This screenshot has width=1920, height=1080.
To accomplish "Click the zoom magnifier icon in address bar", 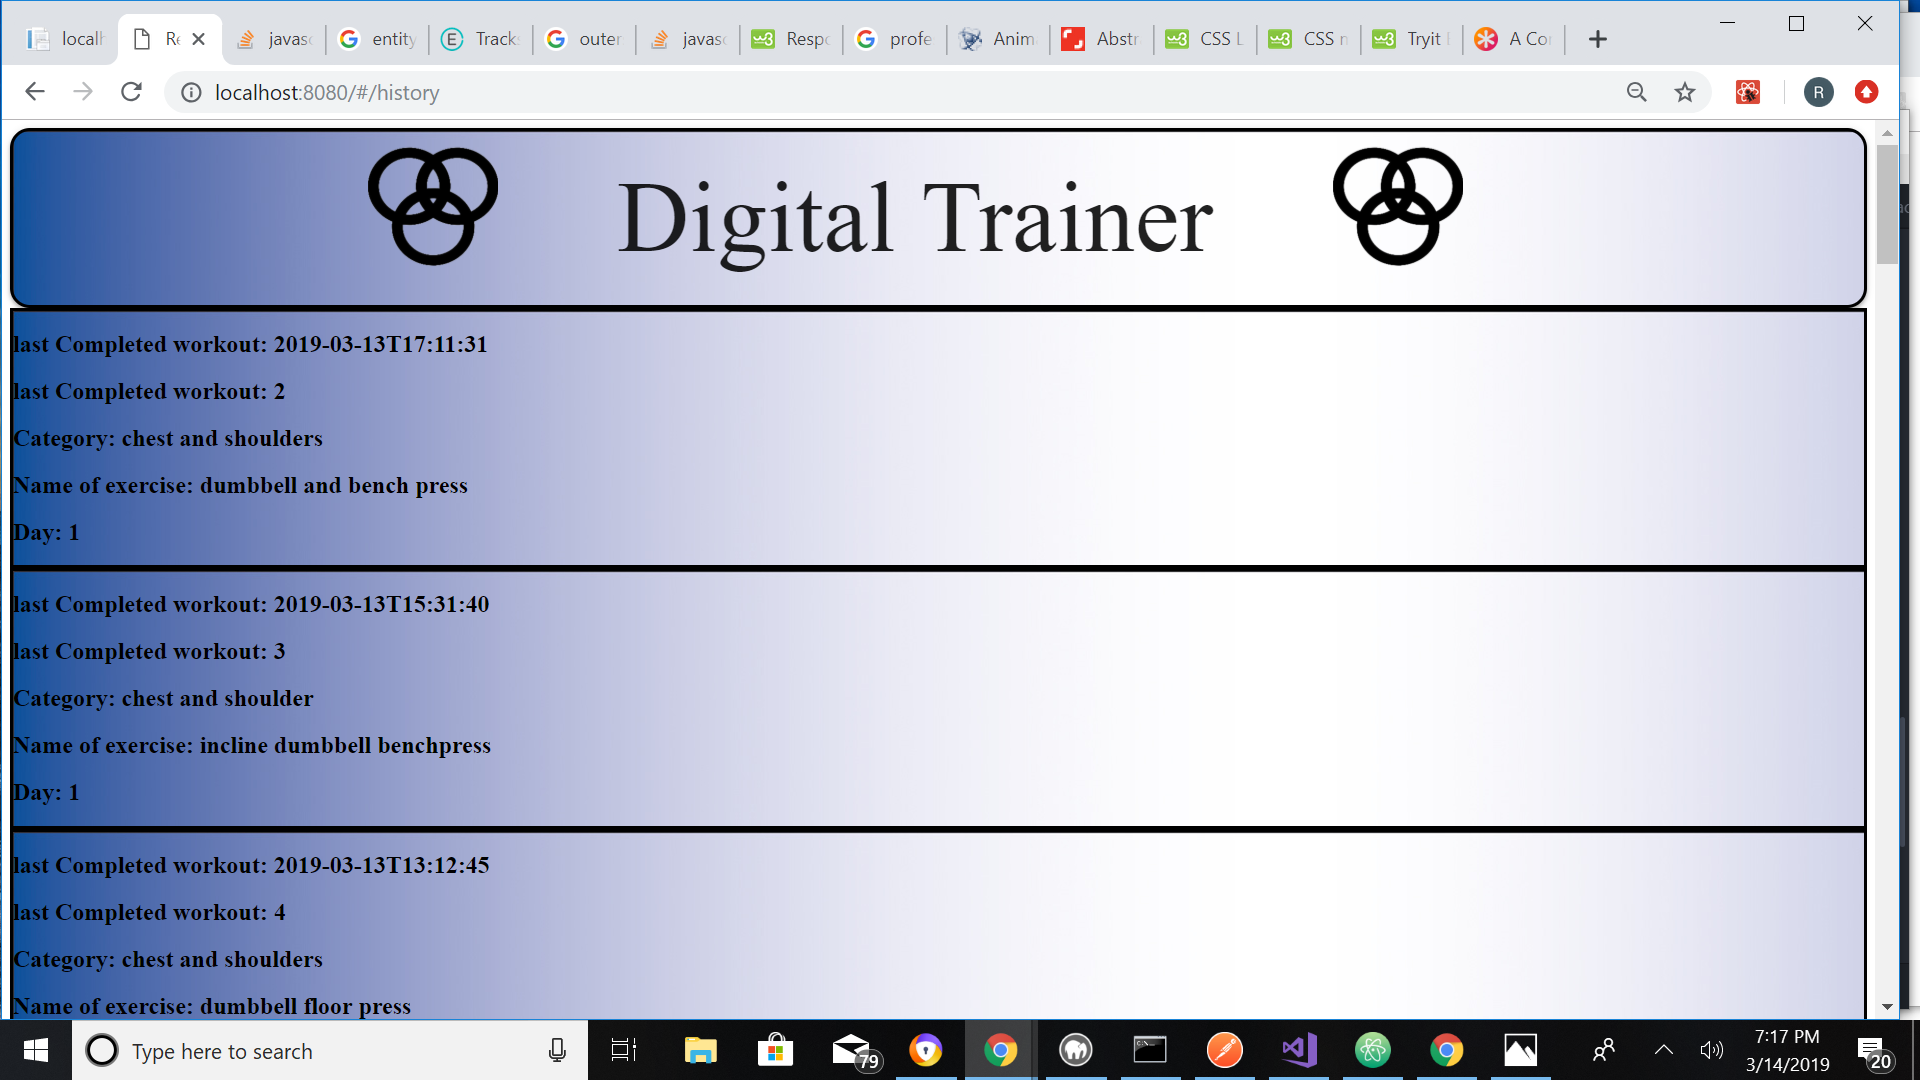I will coord(1637,92).
